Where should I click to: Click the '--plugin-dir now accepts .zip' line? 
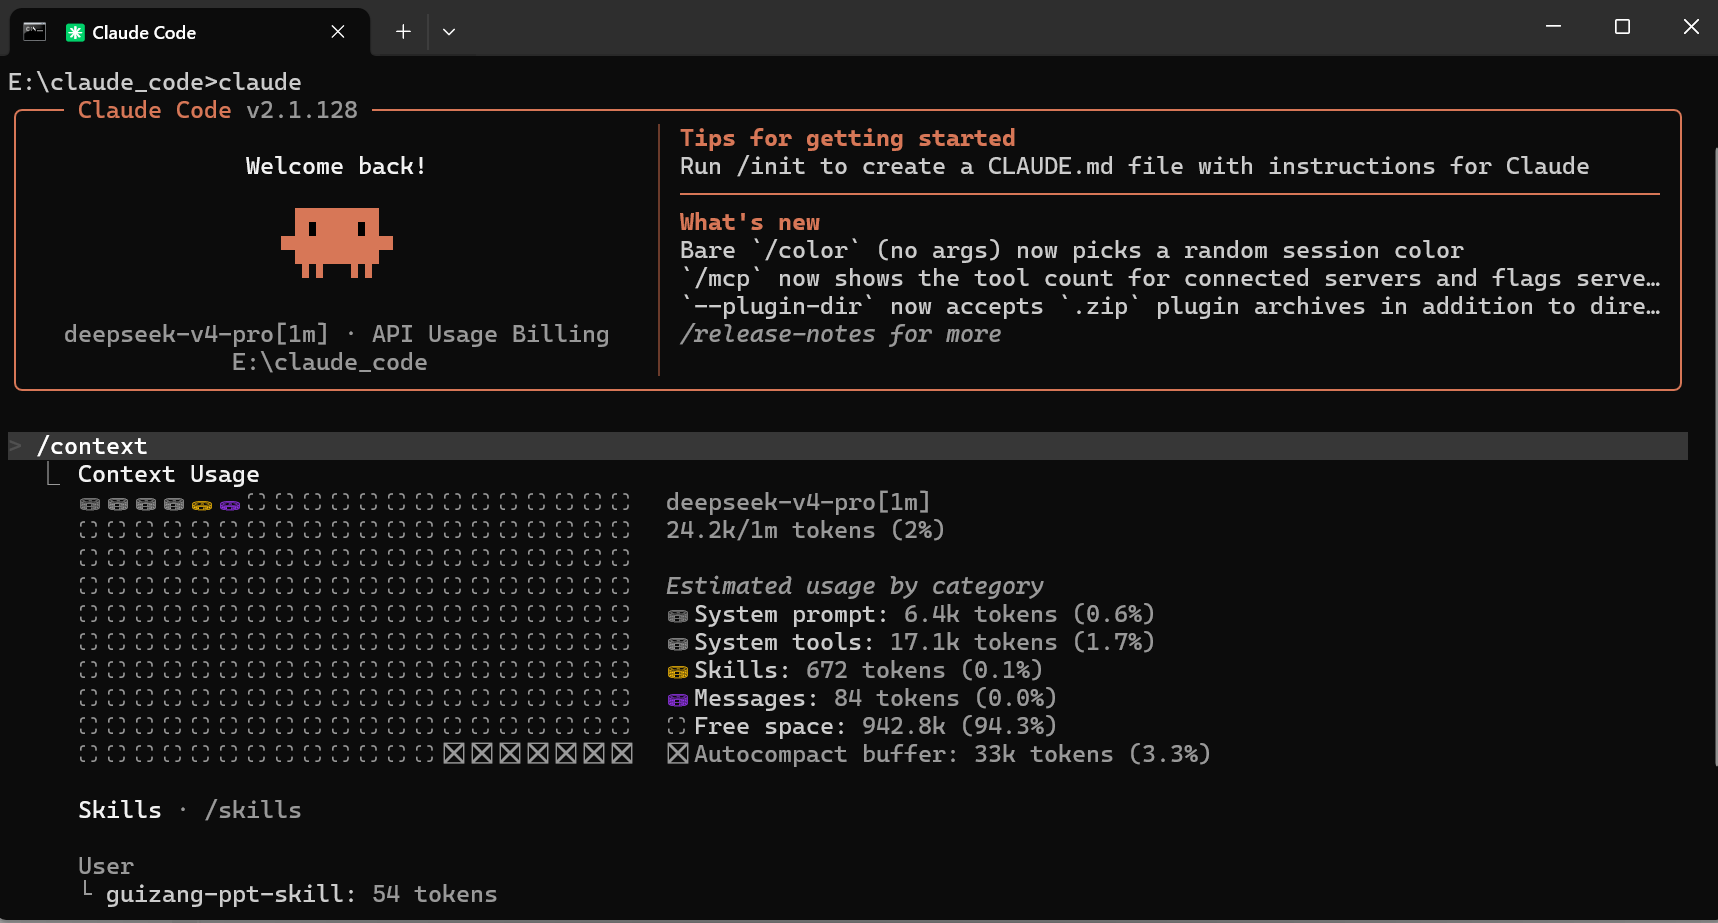point(1170,306)
